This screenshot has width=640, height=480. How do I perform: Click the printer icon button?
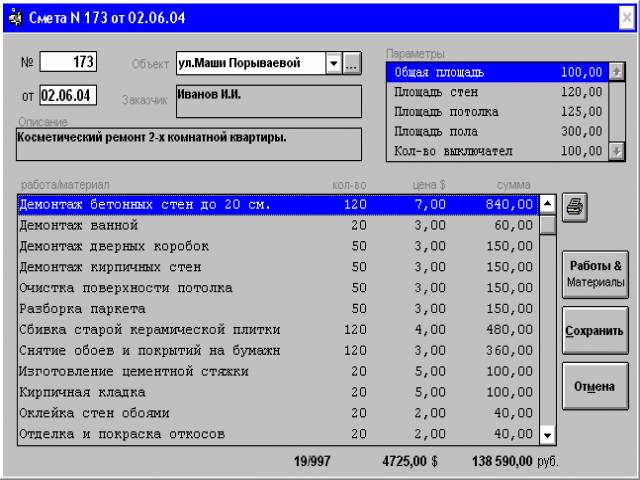575,207
